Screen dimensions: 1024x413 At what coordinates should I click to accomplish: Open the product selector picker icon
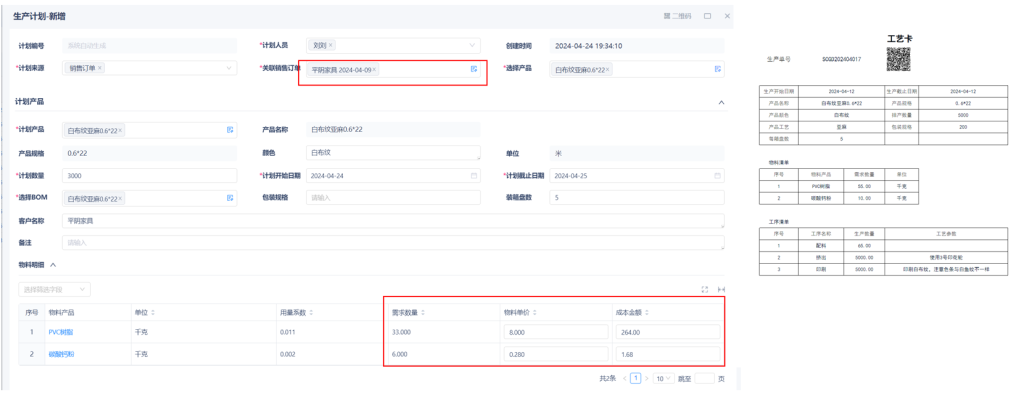coord(718,69)
